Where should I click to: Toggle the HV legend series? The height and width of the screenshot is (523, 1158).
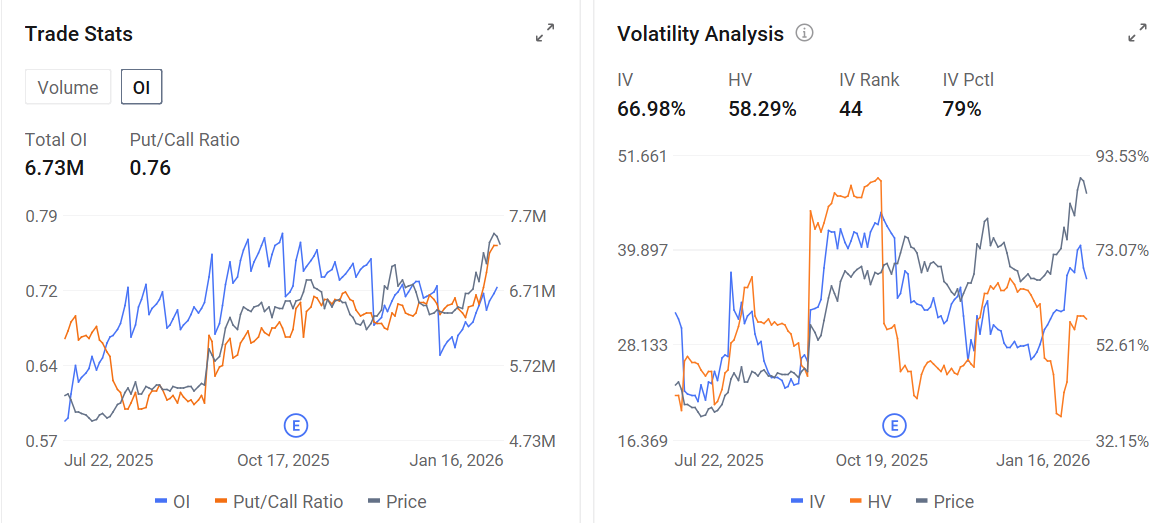click(x=871, y=502)
